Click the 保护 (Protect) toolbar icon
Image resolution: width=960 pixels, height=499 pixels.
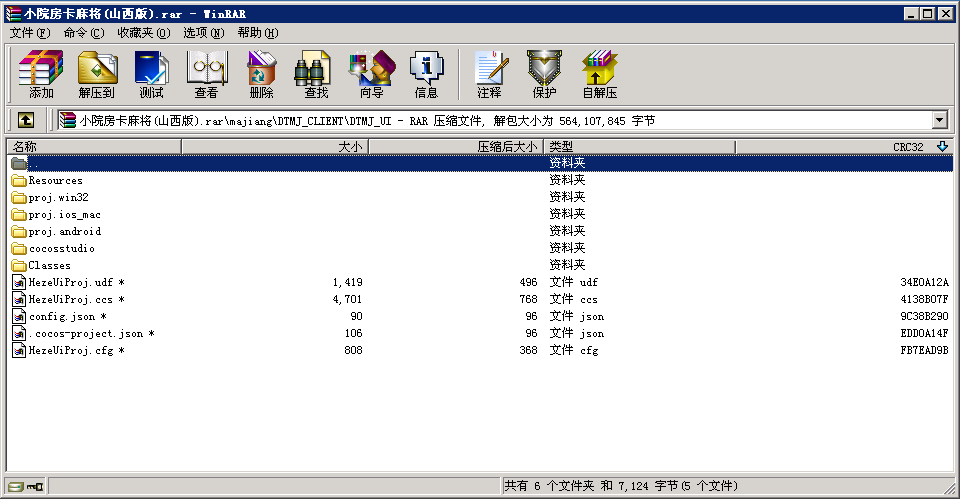click(x=544, y=74)
